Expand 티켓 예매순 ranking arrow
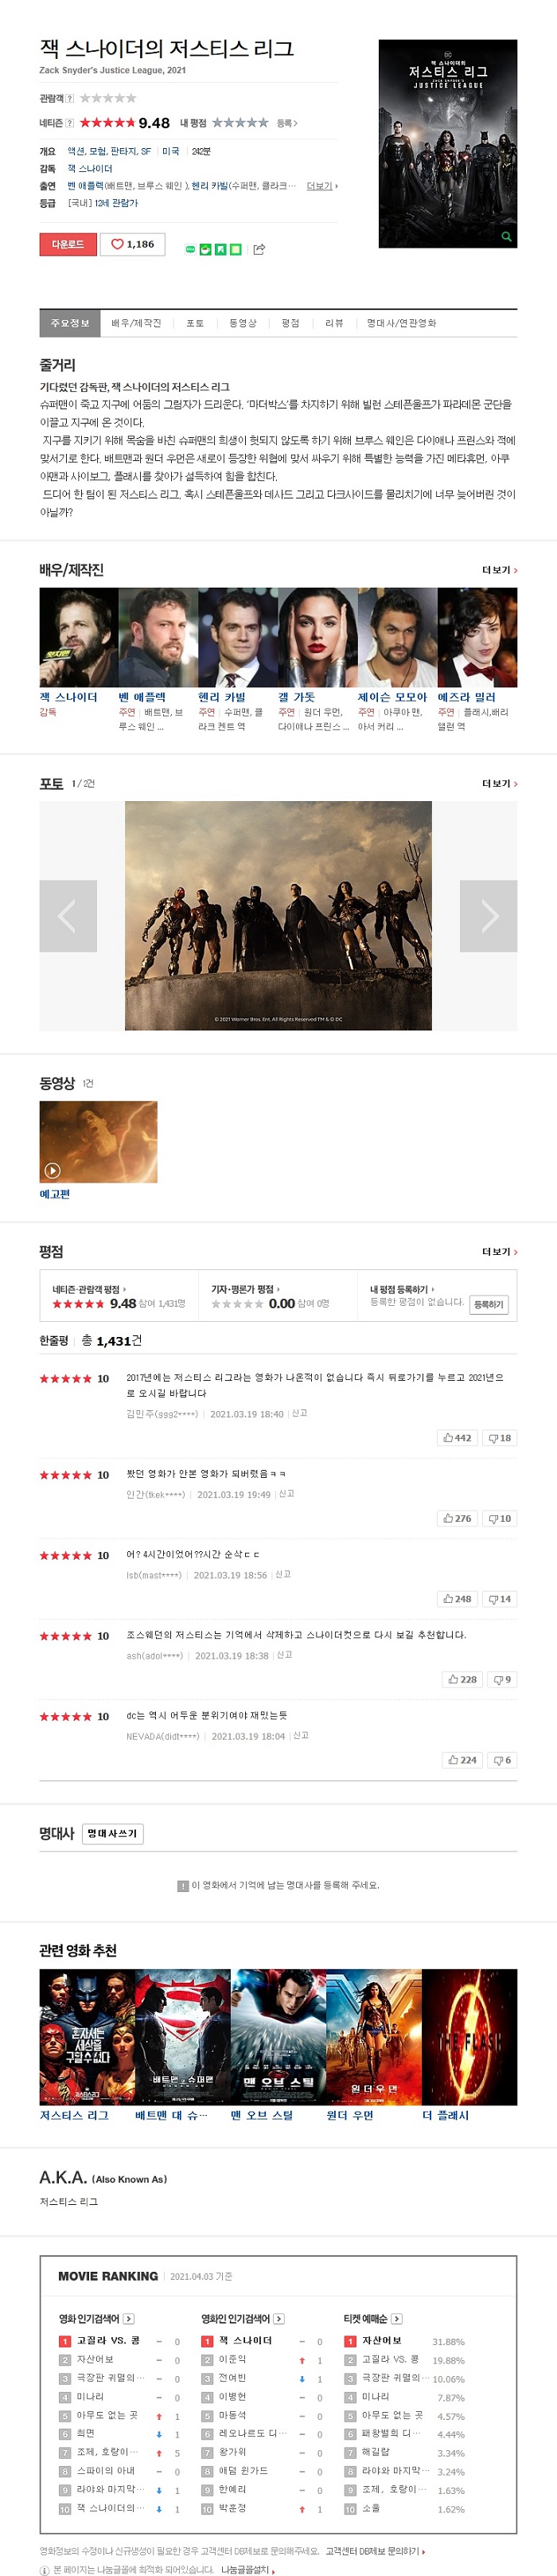Screen dimensions: 557x2576 pyautogui.click(x=397, y=2318)
